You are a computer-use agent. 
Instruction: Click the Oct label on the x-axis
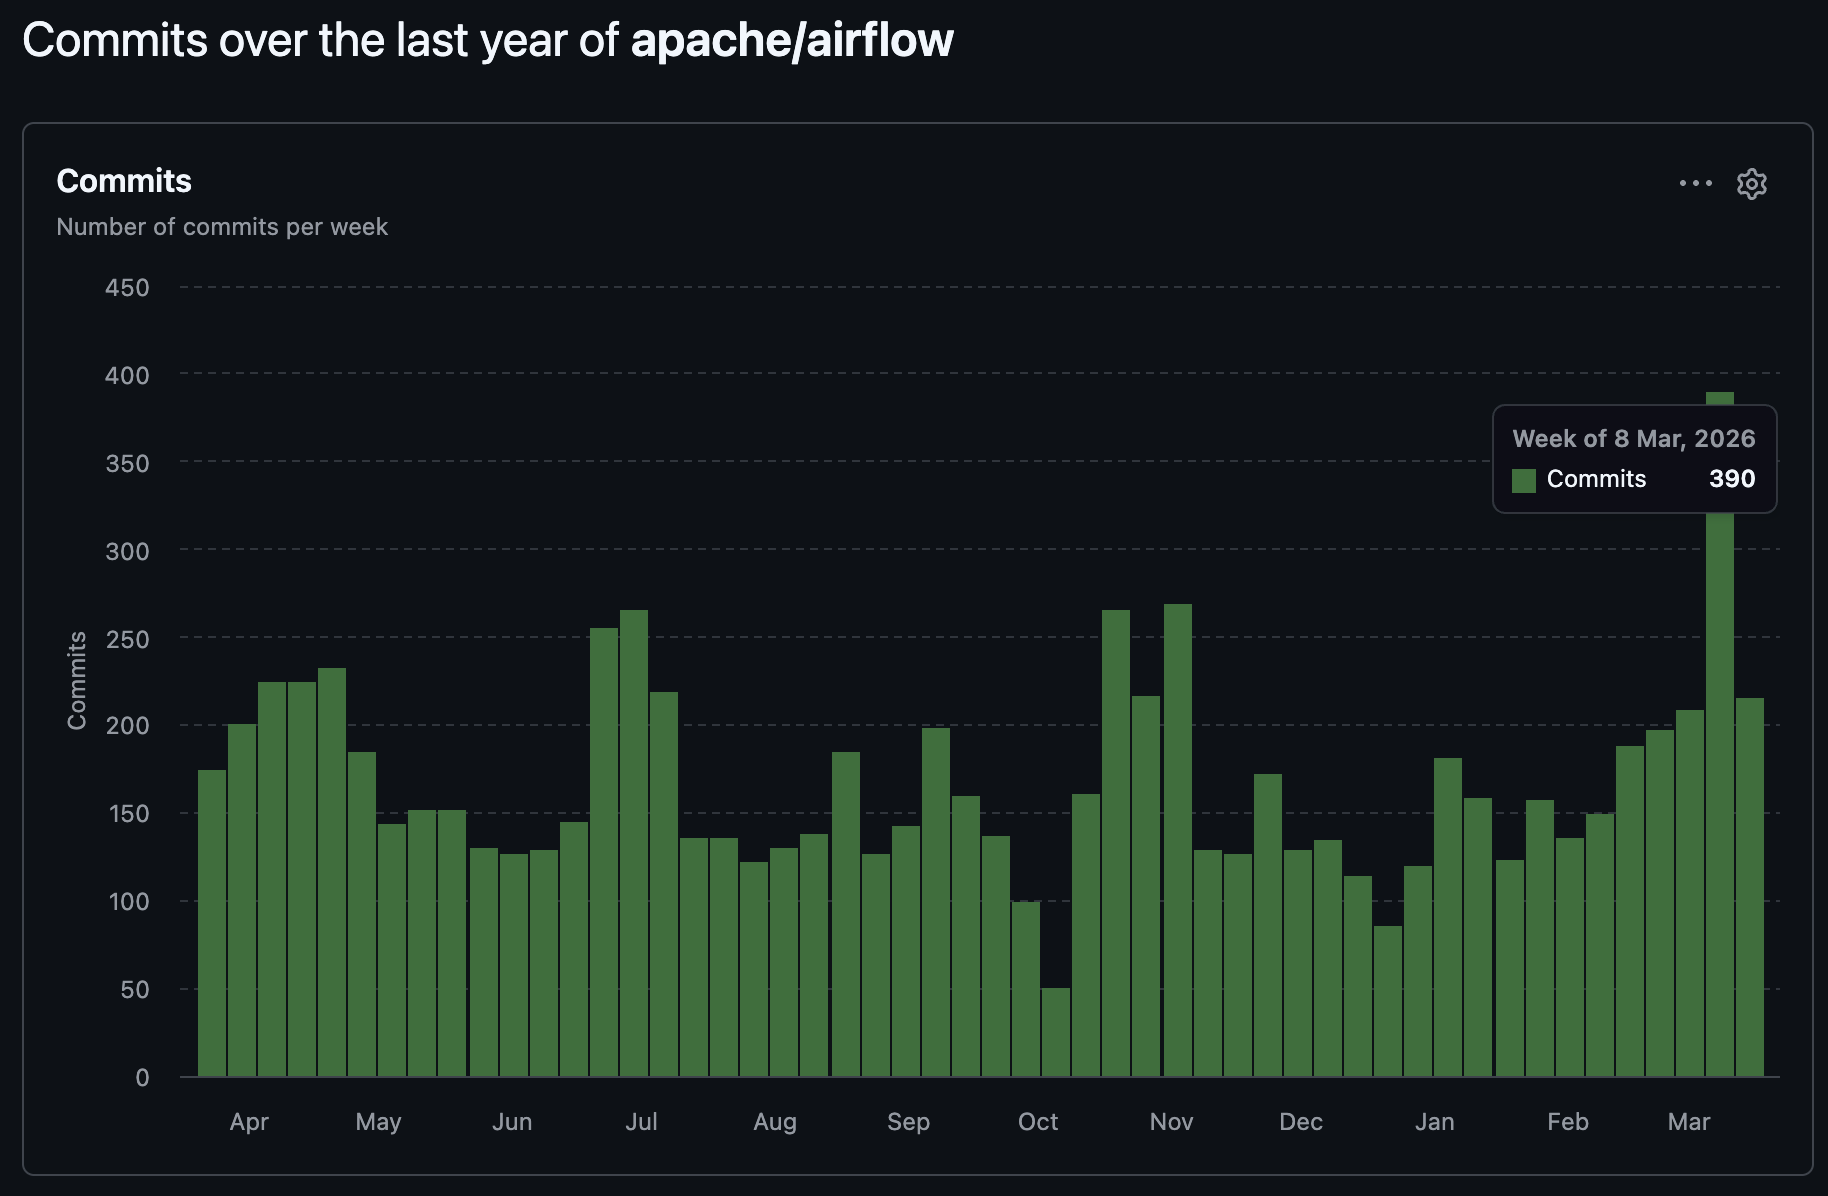click(1037, 1122)
